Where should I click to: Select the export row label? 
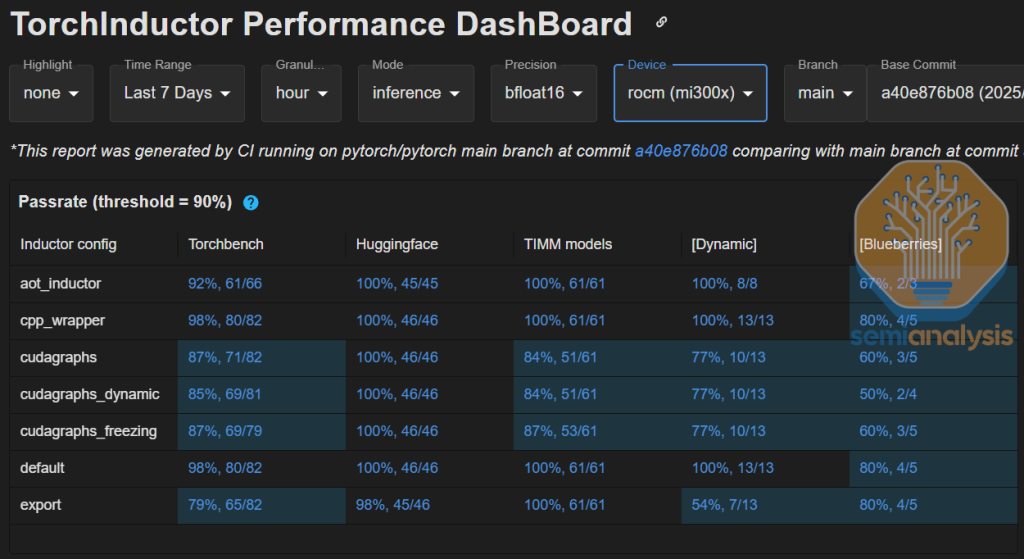pyautogui.click(x=40, y=505)
